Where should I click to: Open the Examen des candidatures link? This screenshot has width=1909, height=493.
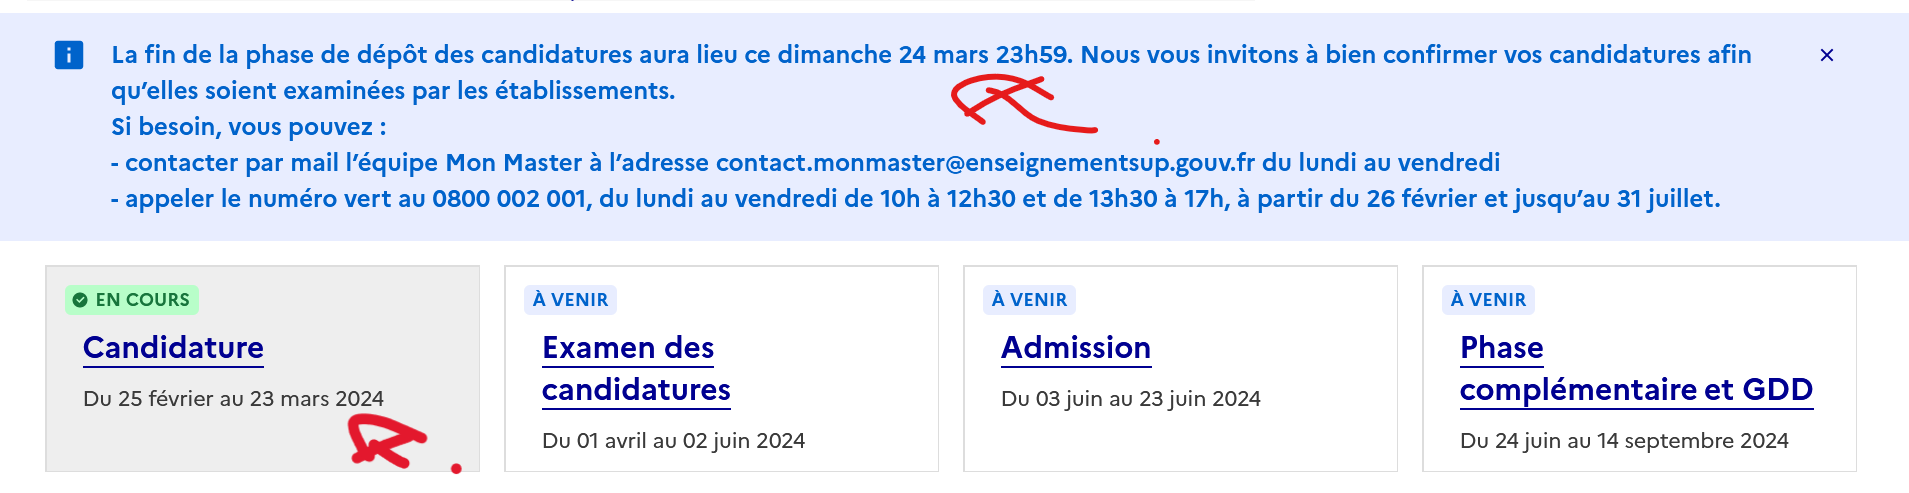coord(635,368)
